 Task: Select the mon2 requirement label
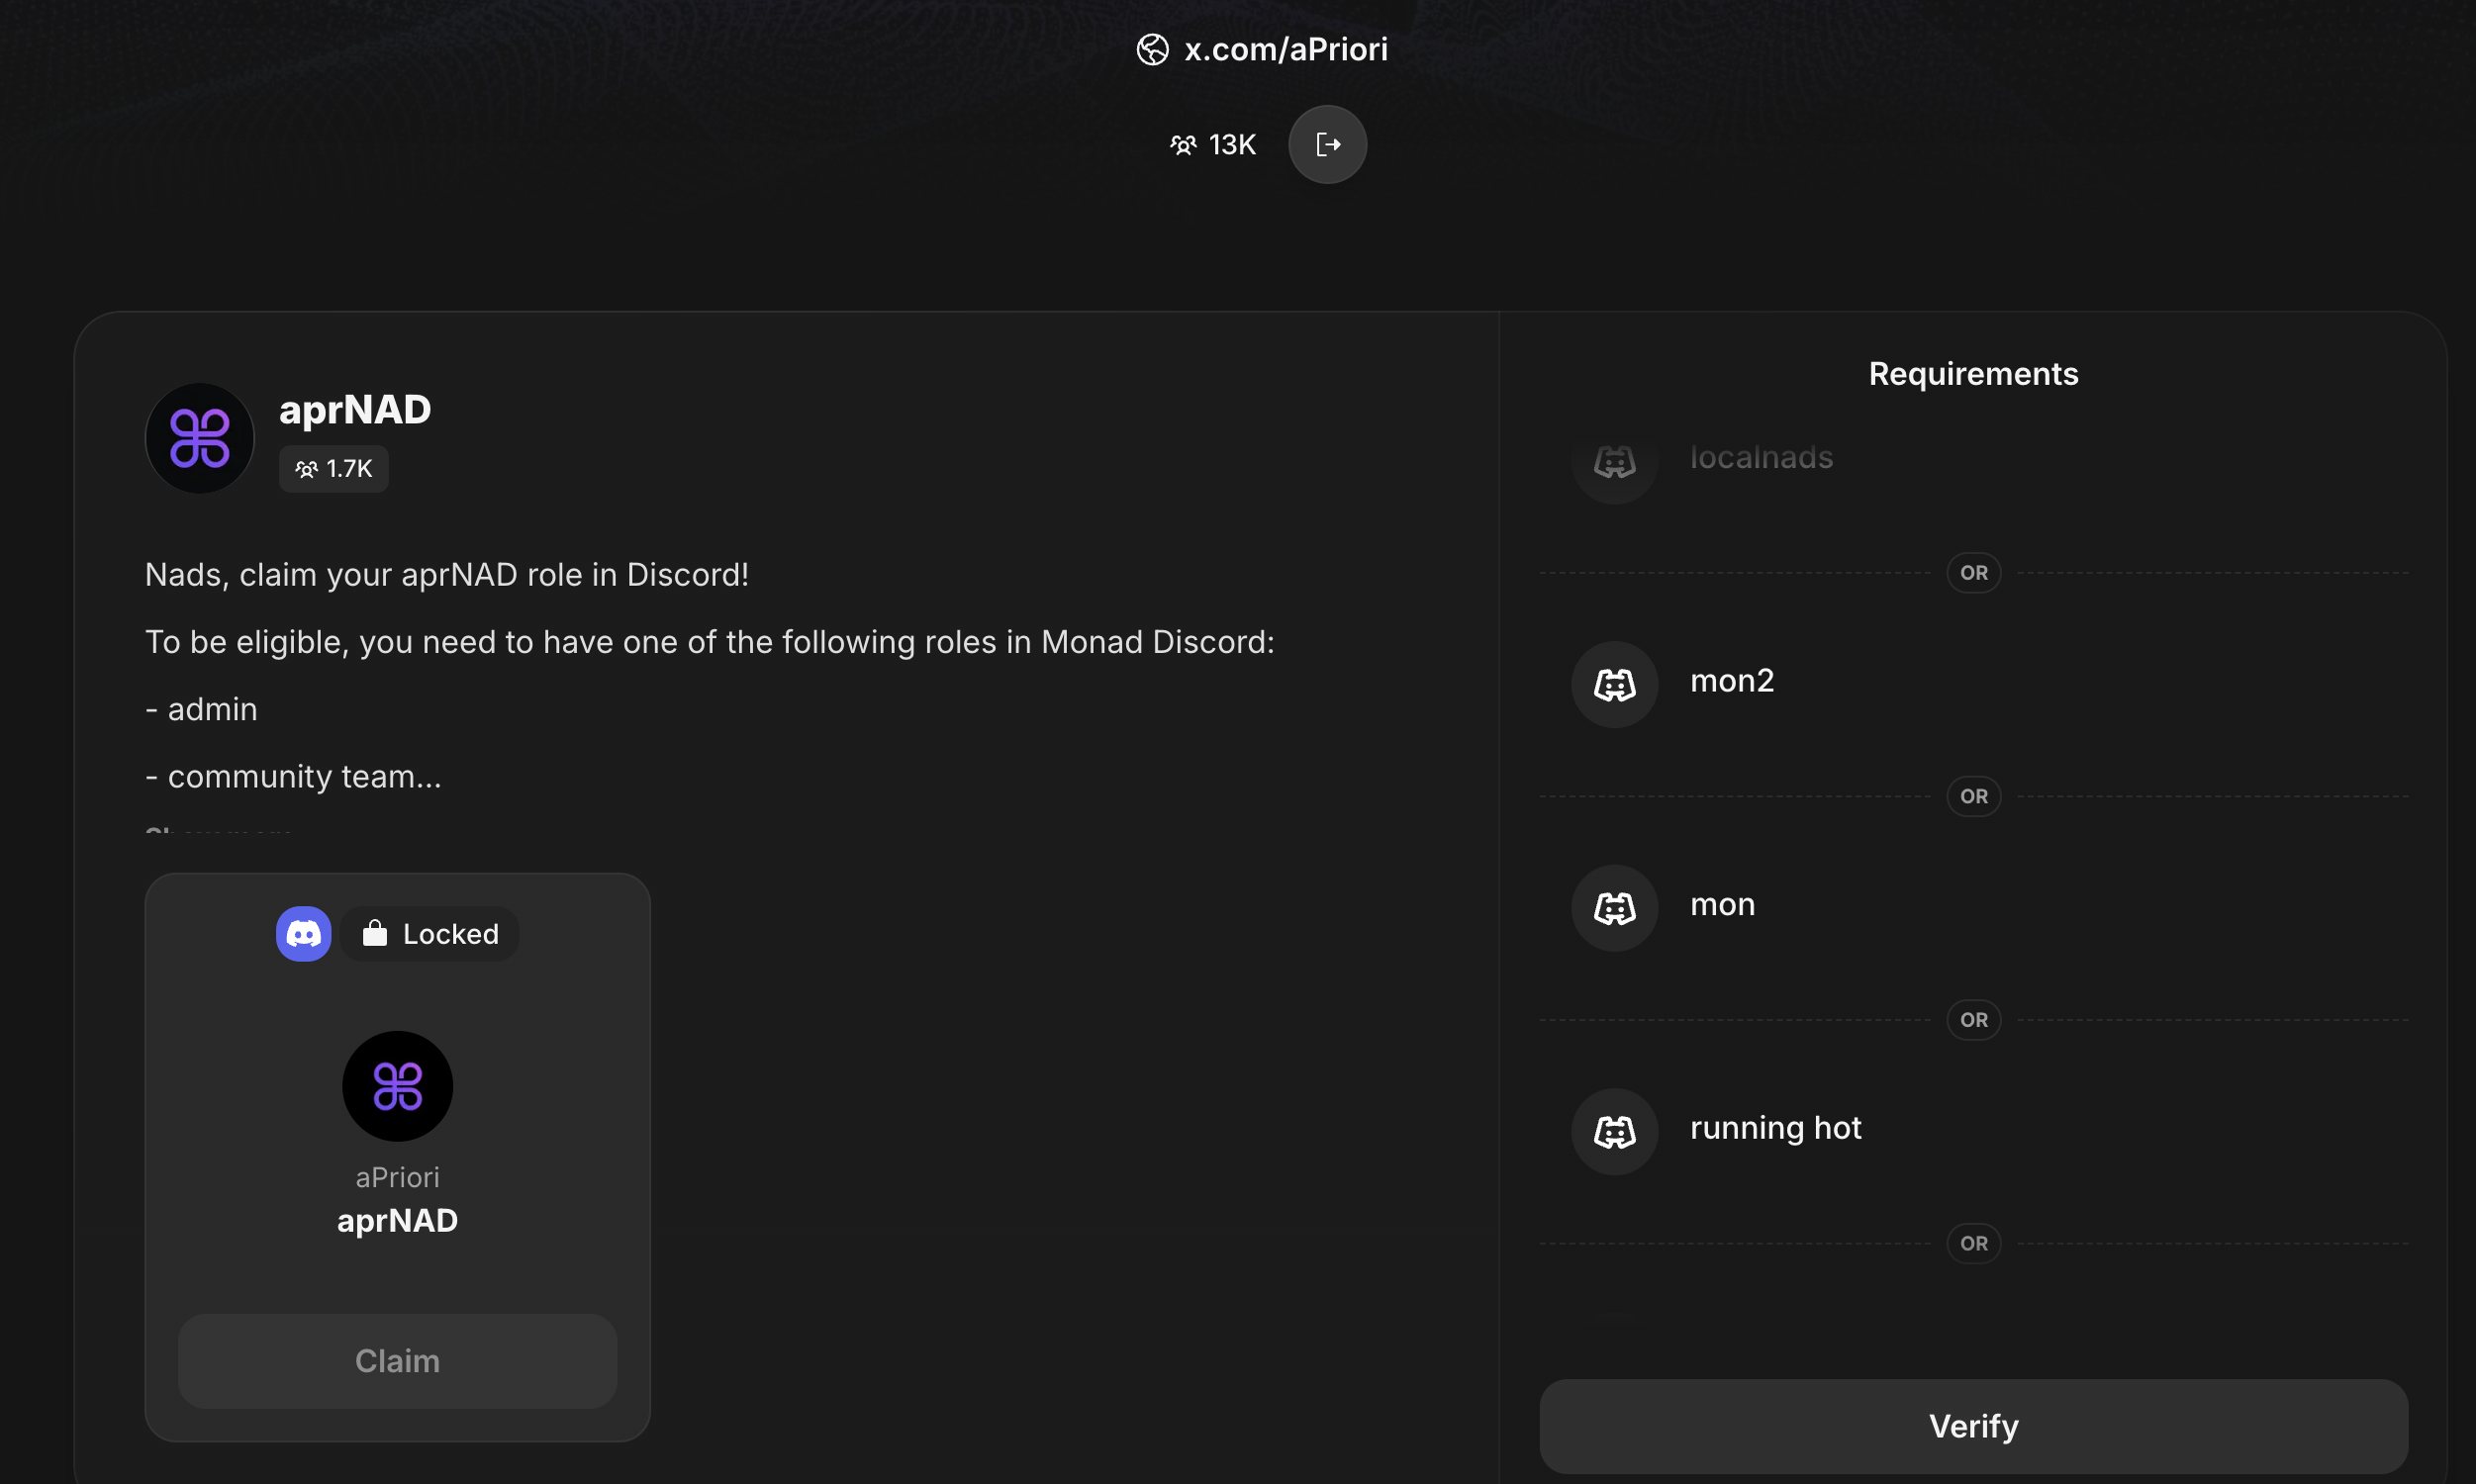[x=1732, y=681]
